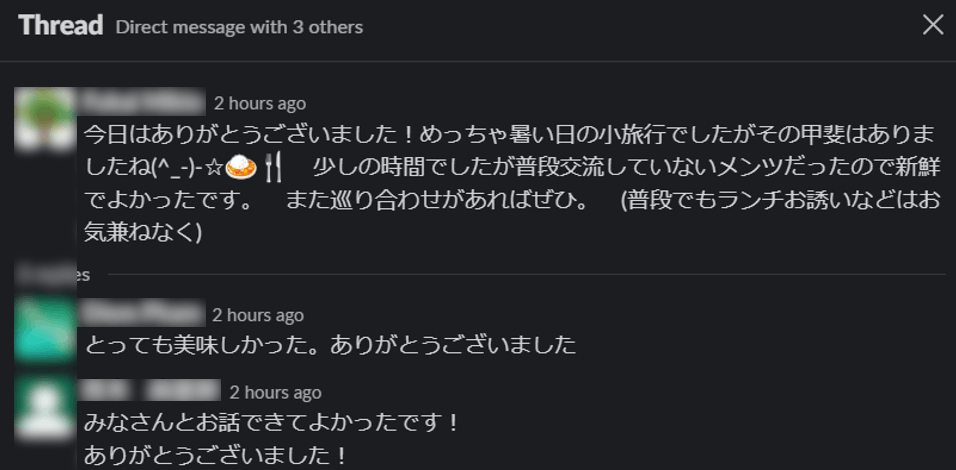Select the とっても美味しかった reply text
Image resolution: width=956 pixels, height=470 pixels.
330,345
